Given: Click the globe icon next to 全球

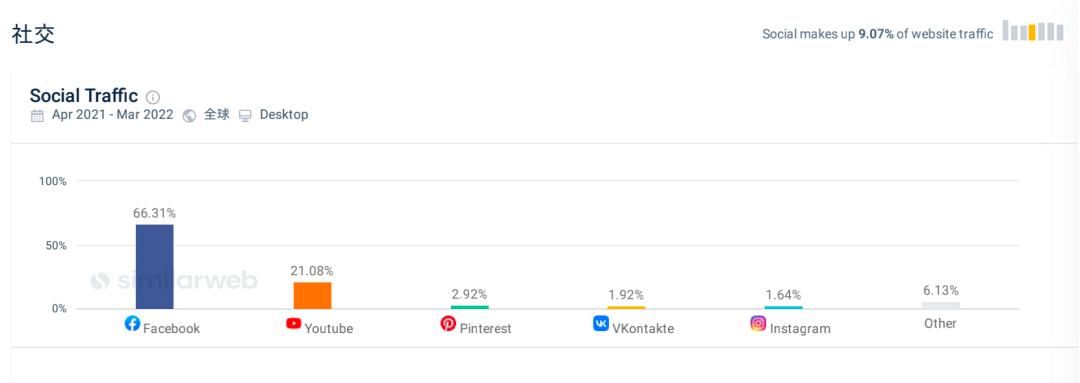Looking at the screenshot, I should [189, 116].
